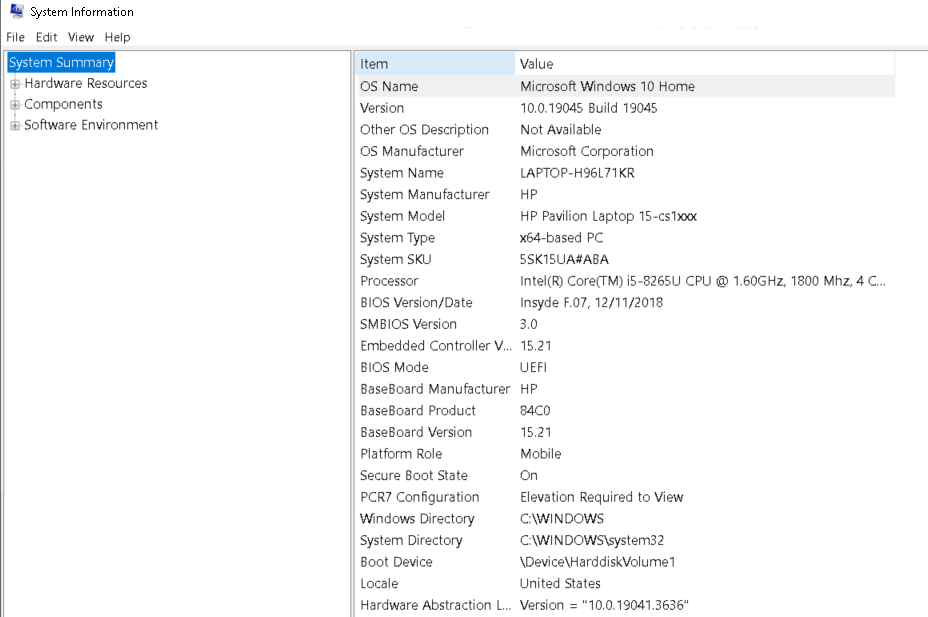Select the Secure Boot State row
This screenshot has height=617, width=928.
[x=600, y=475]
